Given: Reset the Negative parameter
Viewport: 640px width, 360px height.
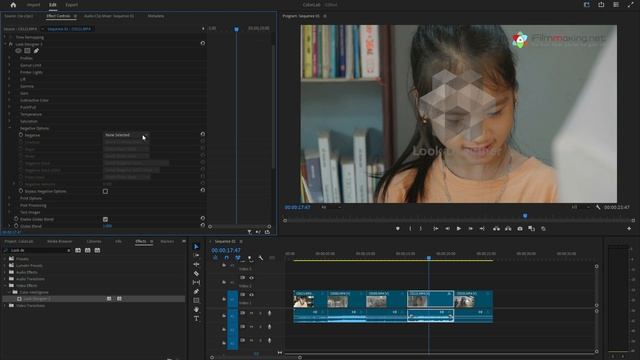Looking at the screenshot, I should (203, 134).
